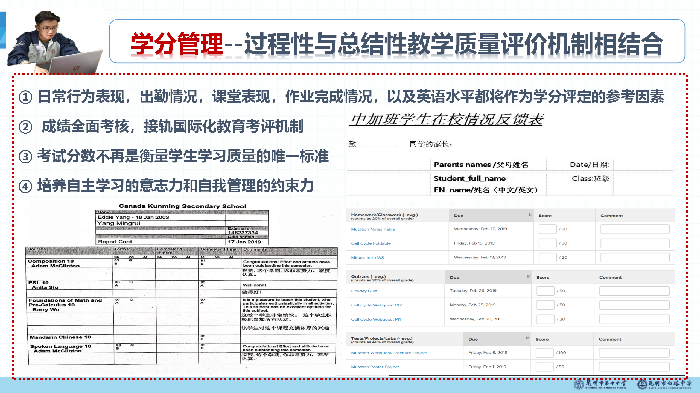Select the line 培养自主学习的意志力和自我管理的约束力

175,185
